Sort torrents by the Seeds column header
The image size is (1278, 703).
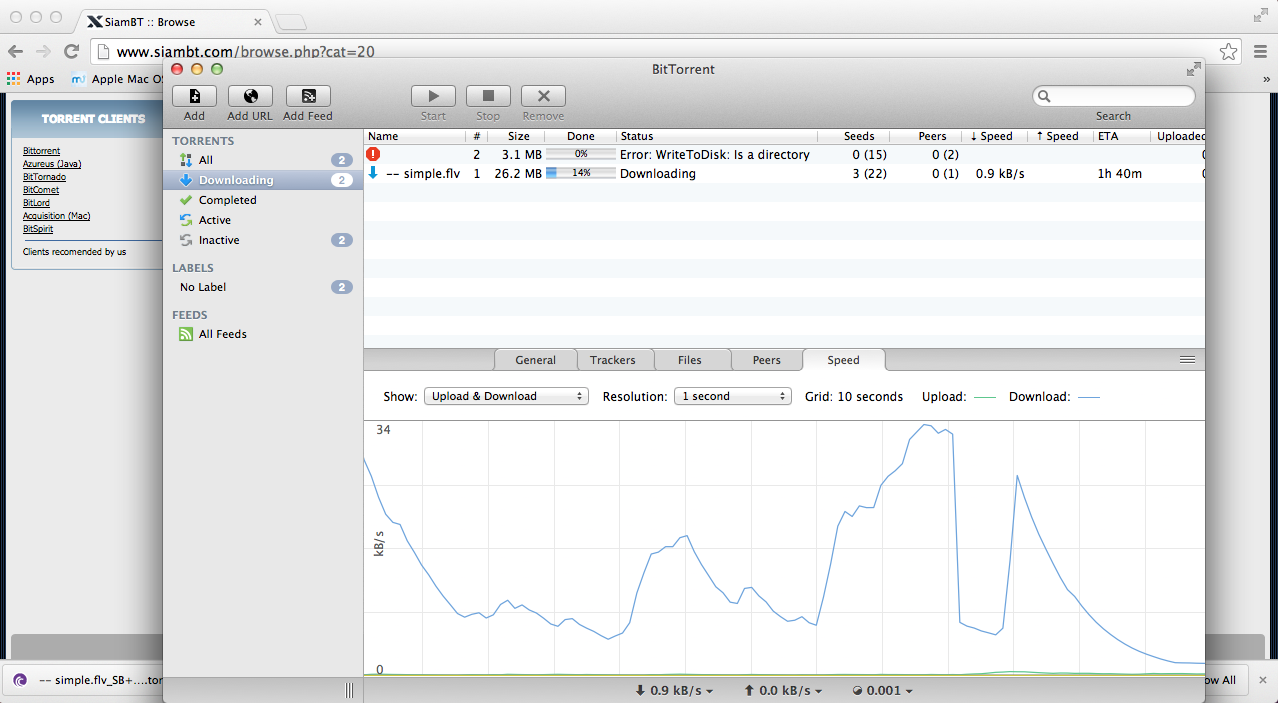854,136
